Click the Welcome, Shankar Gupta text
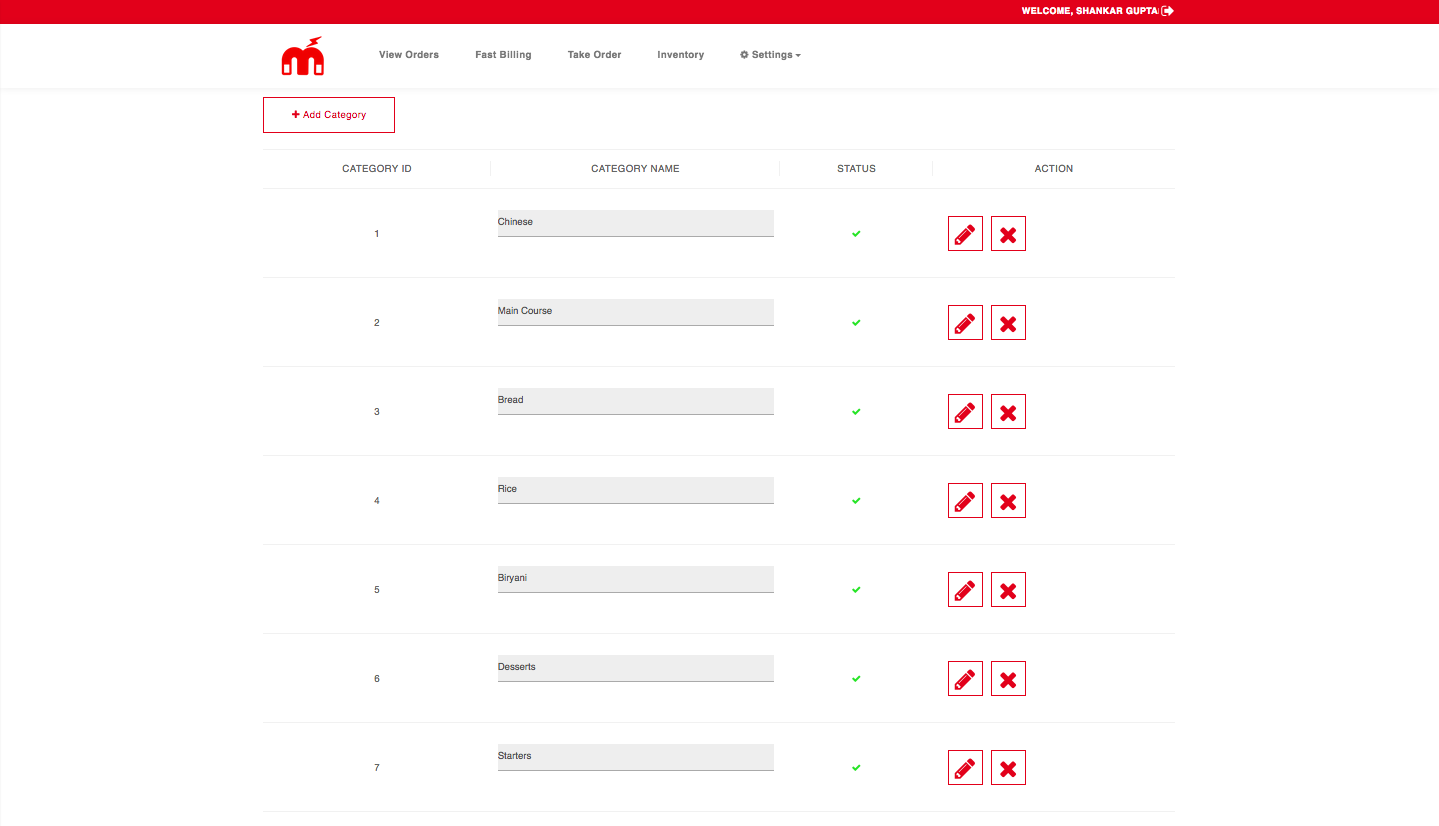 [1089, 11]
